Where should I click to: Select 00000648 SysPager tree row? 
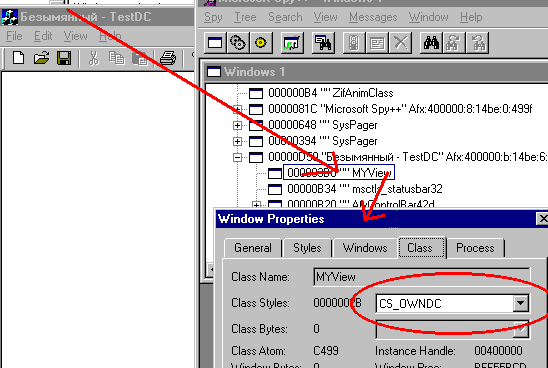(x=323, y=125)
